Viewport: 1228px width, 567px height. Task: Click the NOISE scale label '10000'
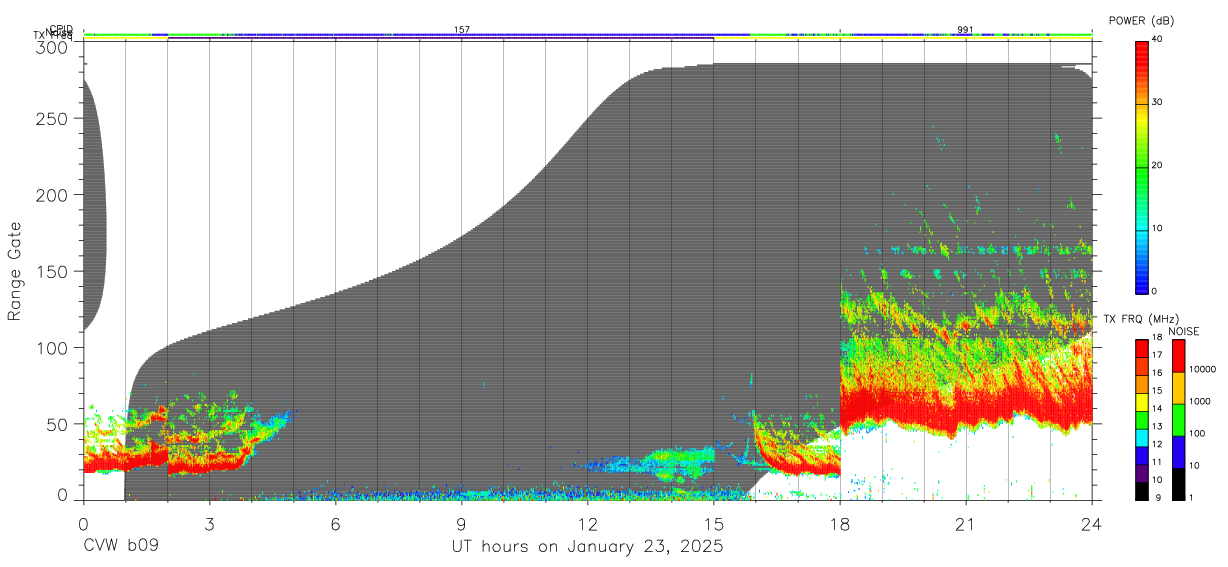tap(1203, 371)
